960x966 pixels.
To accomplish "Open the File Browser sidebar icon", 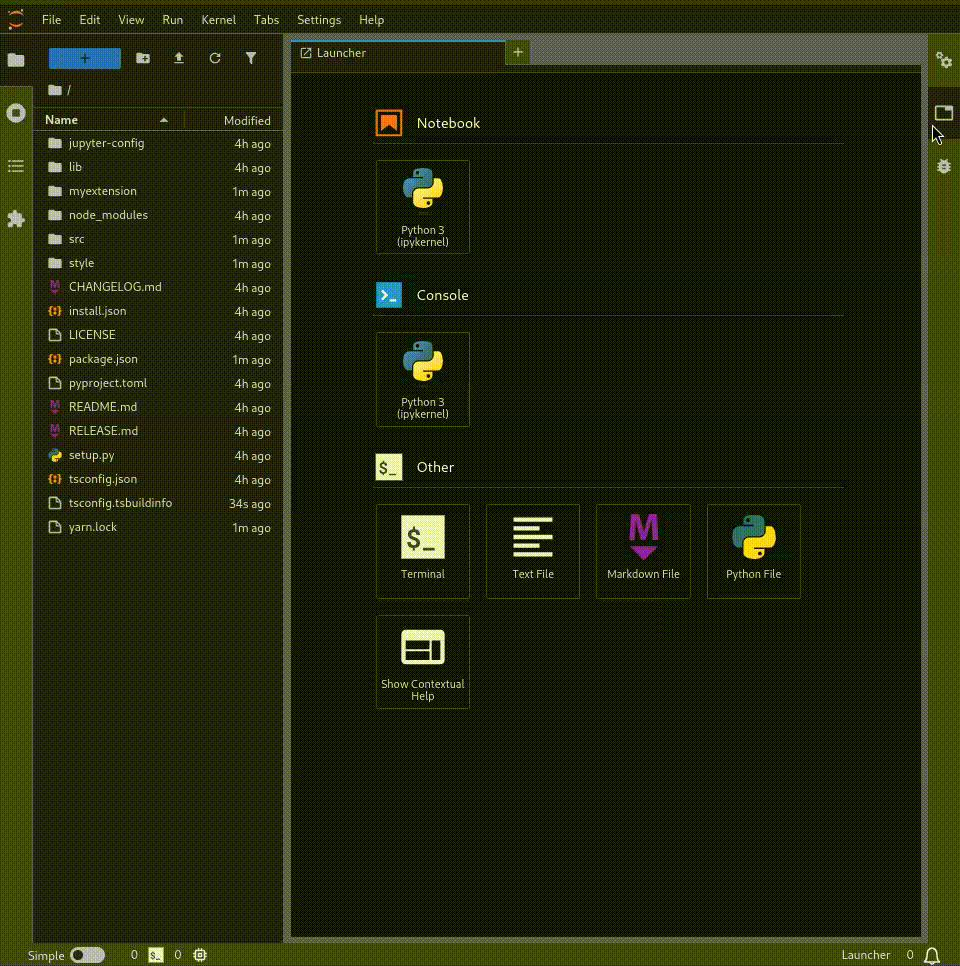I will coord(16,60).
